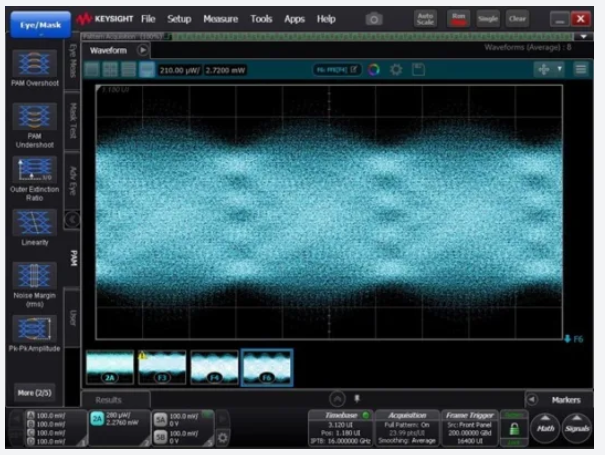Switch to the Mask Test side tab
Viewport: 605px width, 455px height.
pyautogui.click(x=73, y=120)
